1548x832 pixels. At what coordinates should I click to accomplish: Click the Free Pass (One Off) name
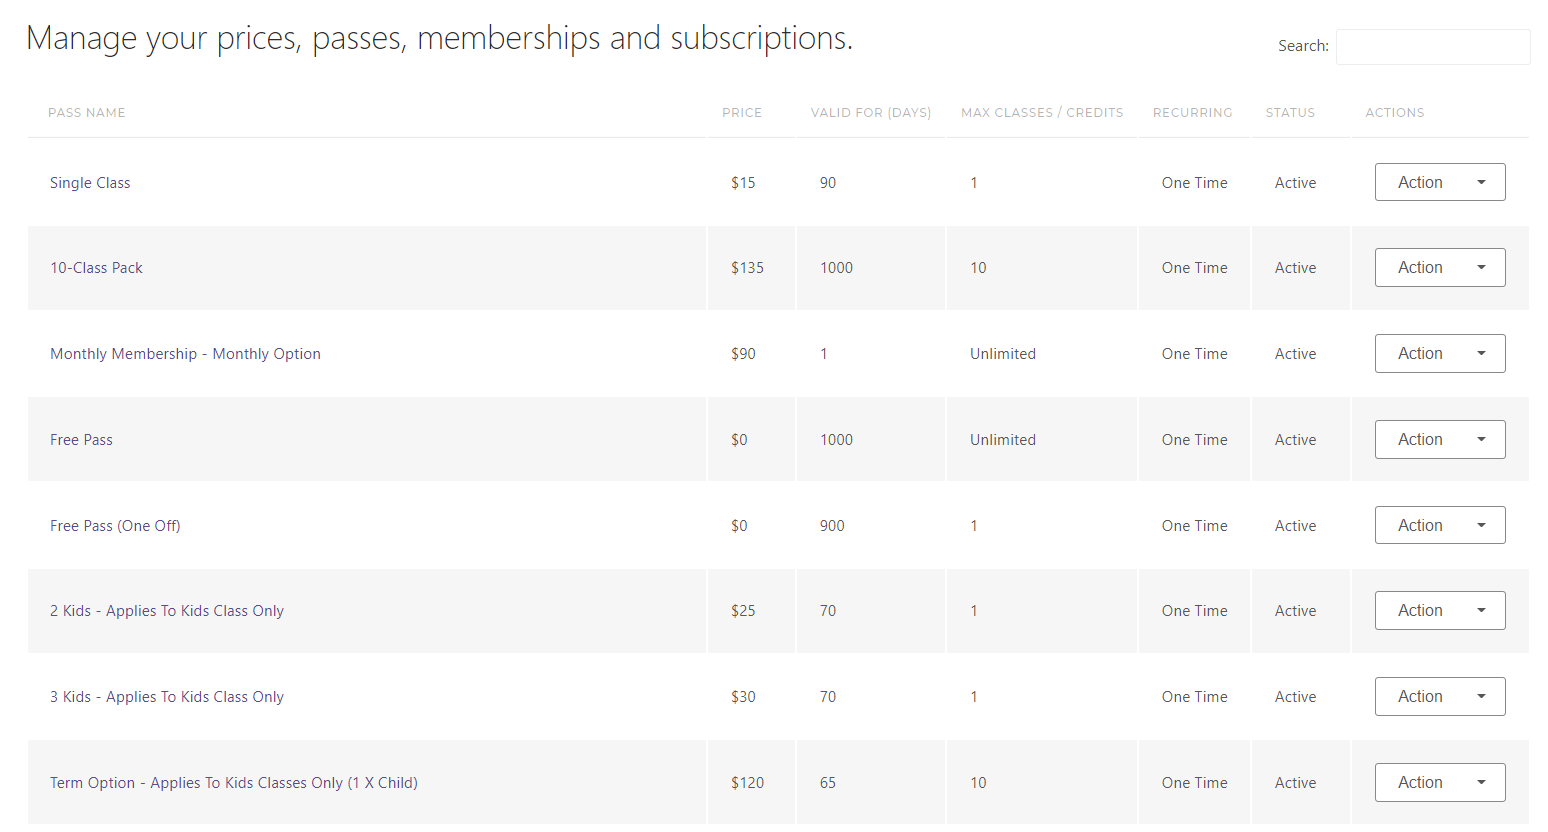tap(115, 526)
